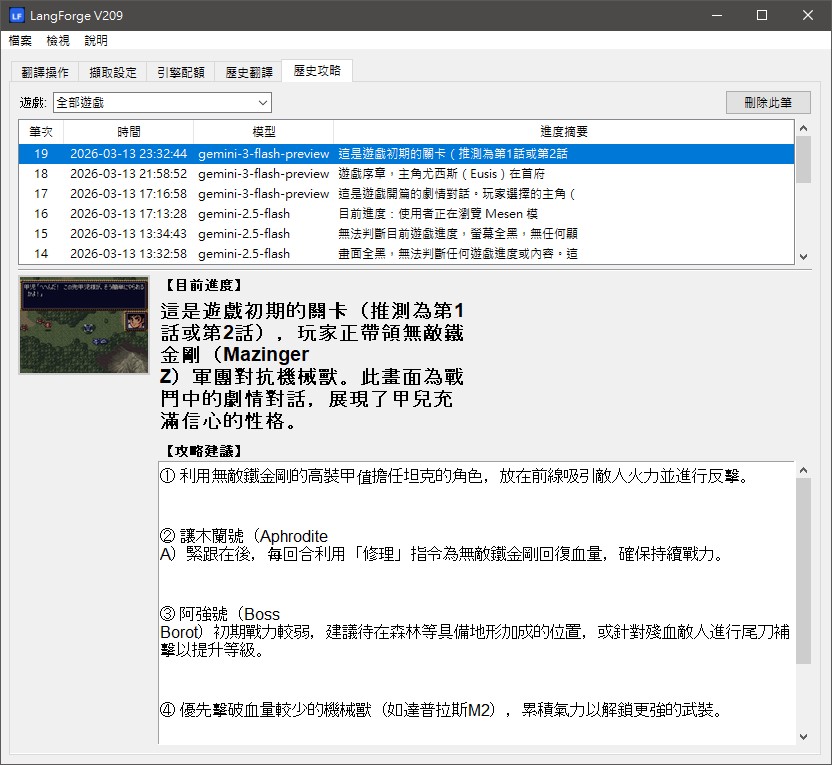Image resolution: width=832 pixels, height=765 pixels.
Task: Open the 檔案 menu
Action: pos(20,41)
